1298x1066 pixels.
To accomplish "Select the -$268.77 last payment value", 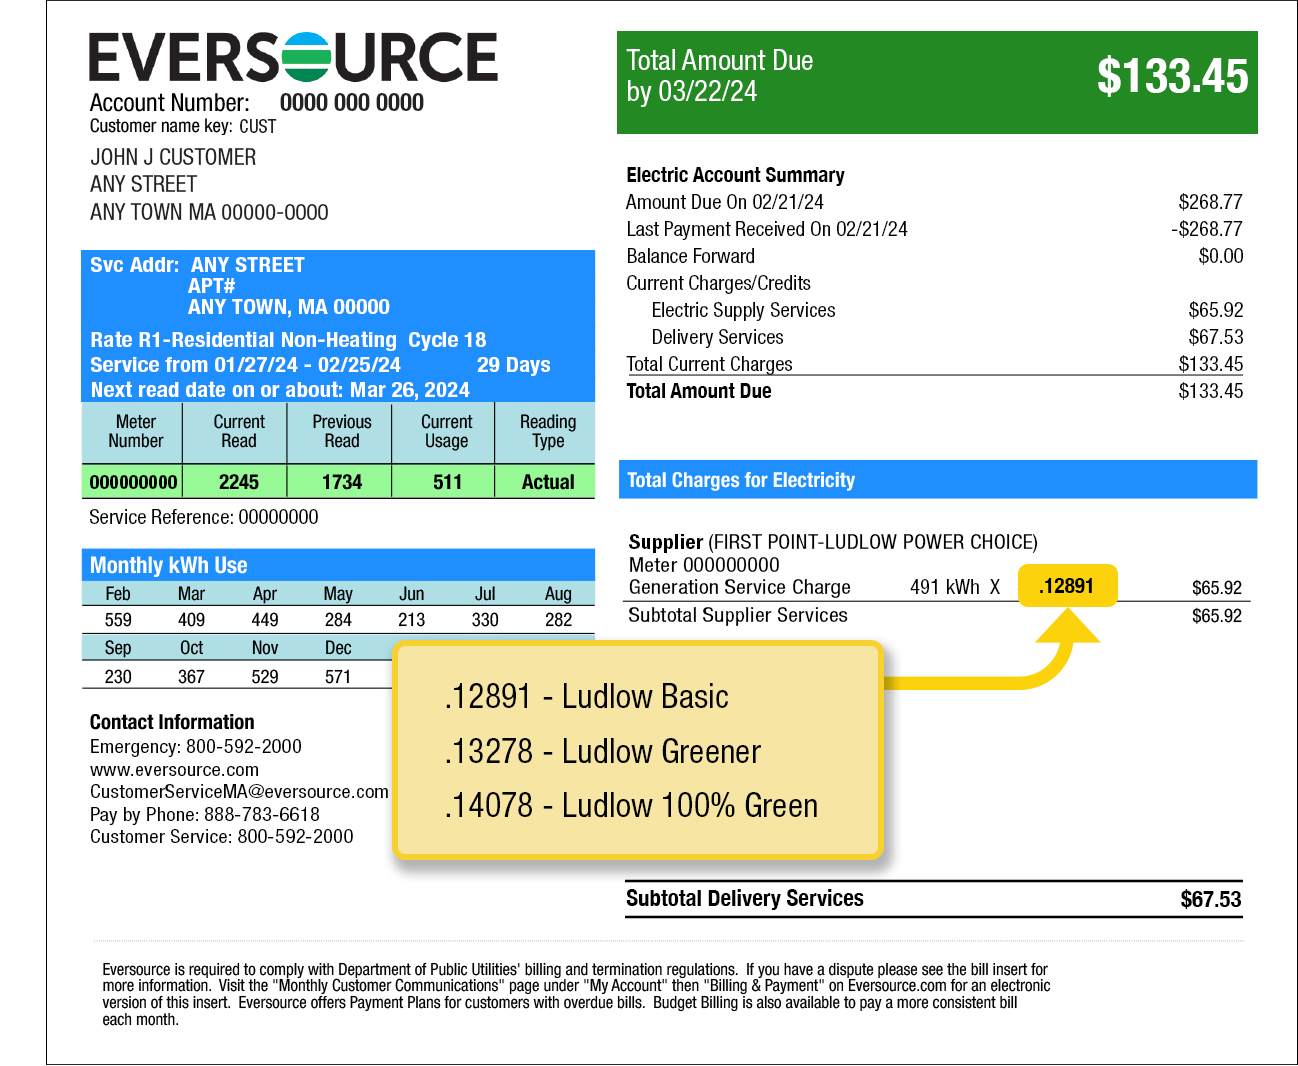I will pyautogui.click(x=1207, y=229).
